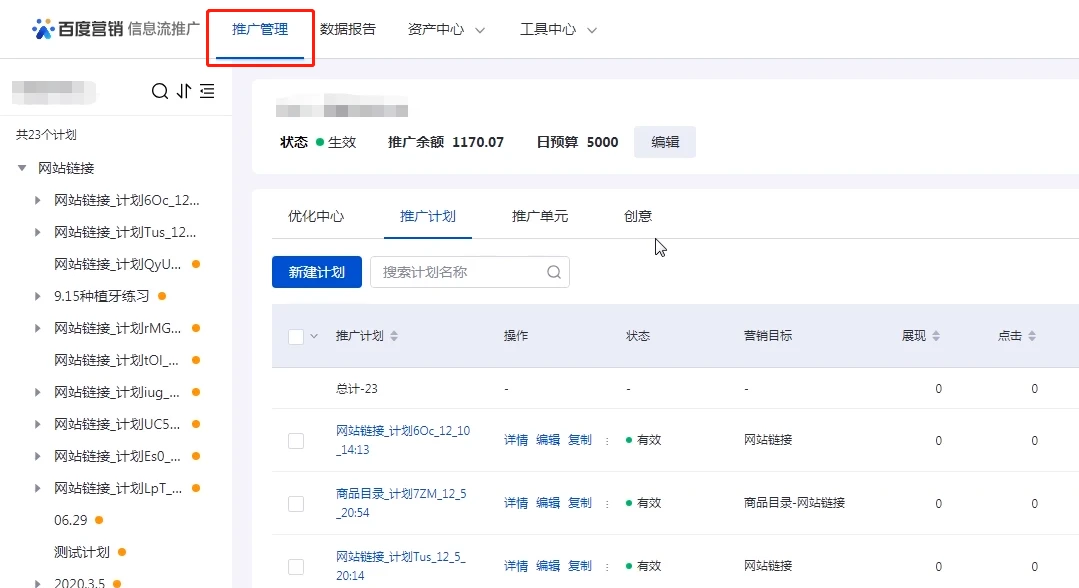
Task: Open the 推广单元 tab
Action: [540, 216]
